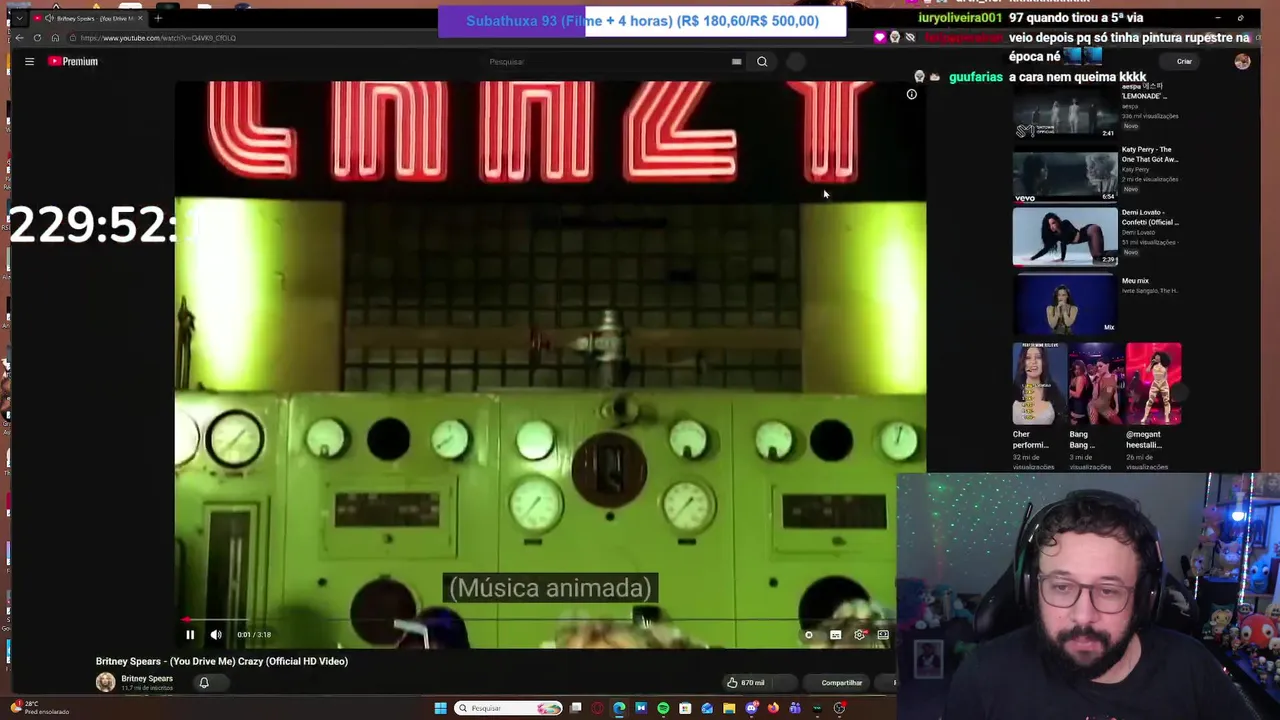Open the Katy Perry The One That Got Away thumbnail
The image size is (1280, 720).
[x=1065, y=174]
